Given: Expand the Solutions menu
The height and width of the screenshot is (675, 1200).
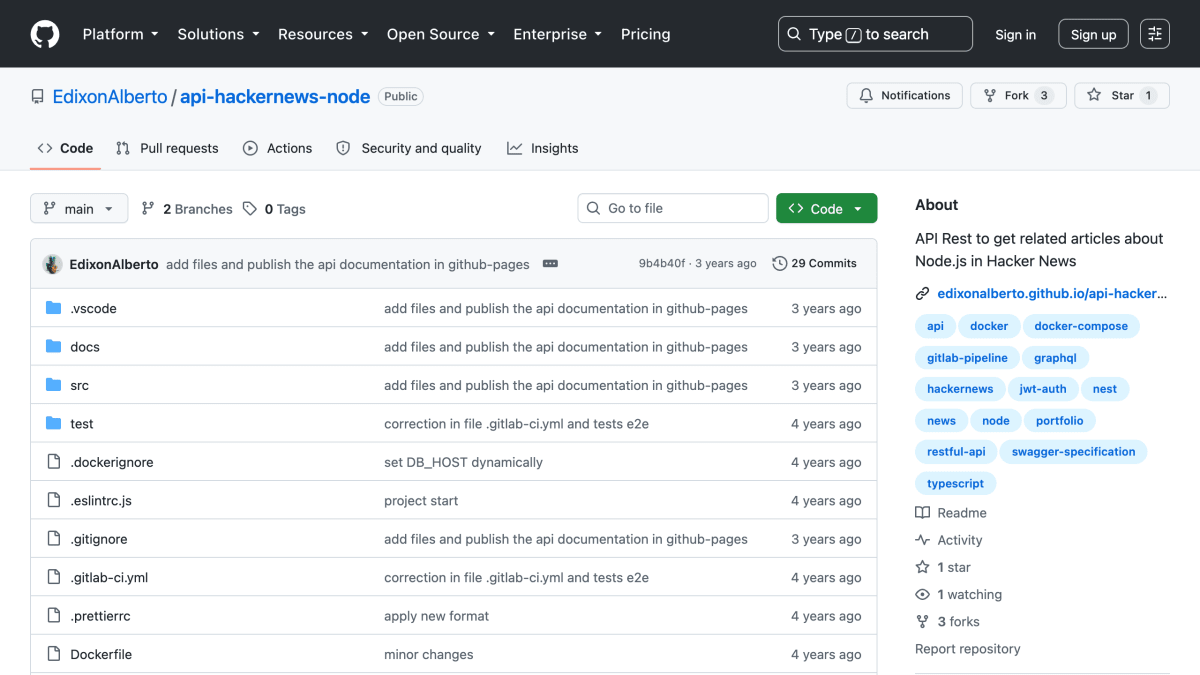Looking at the screenshot, I should pos(218,34).
